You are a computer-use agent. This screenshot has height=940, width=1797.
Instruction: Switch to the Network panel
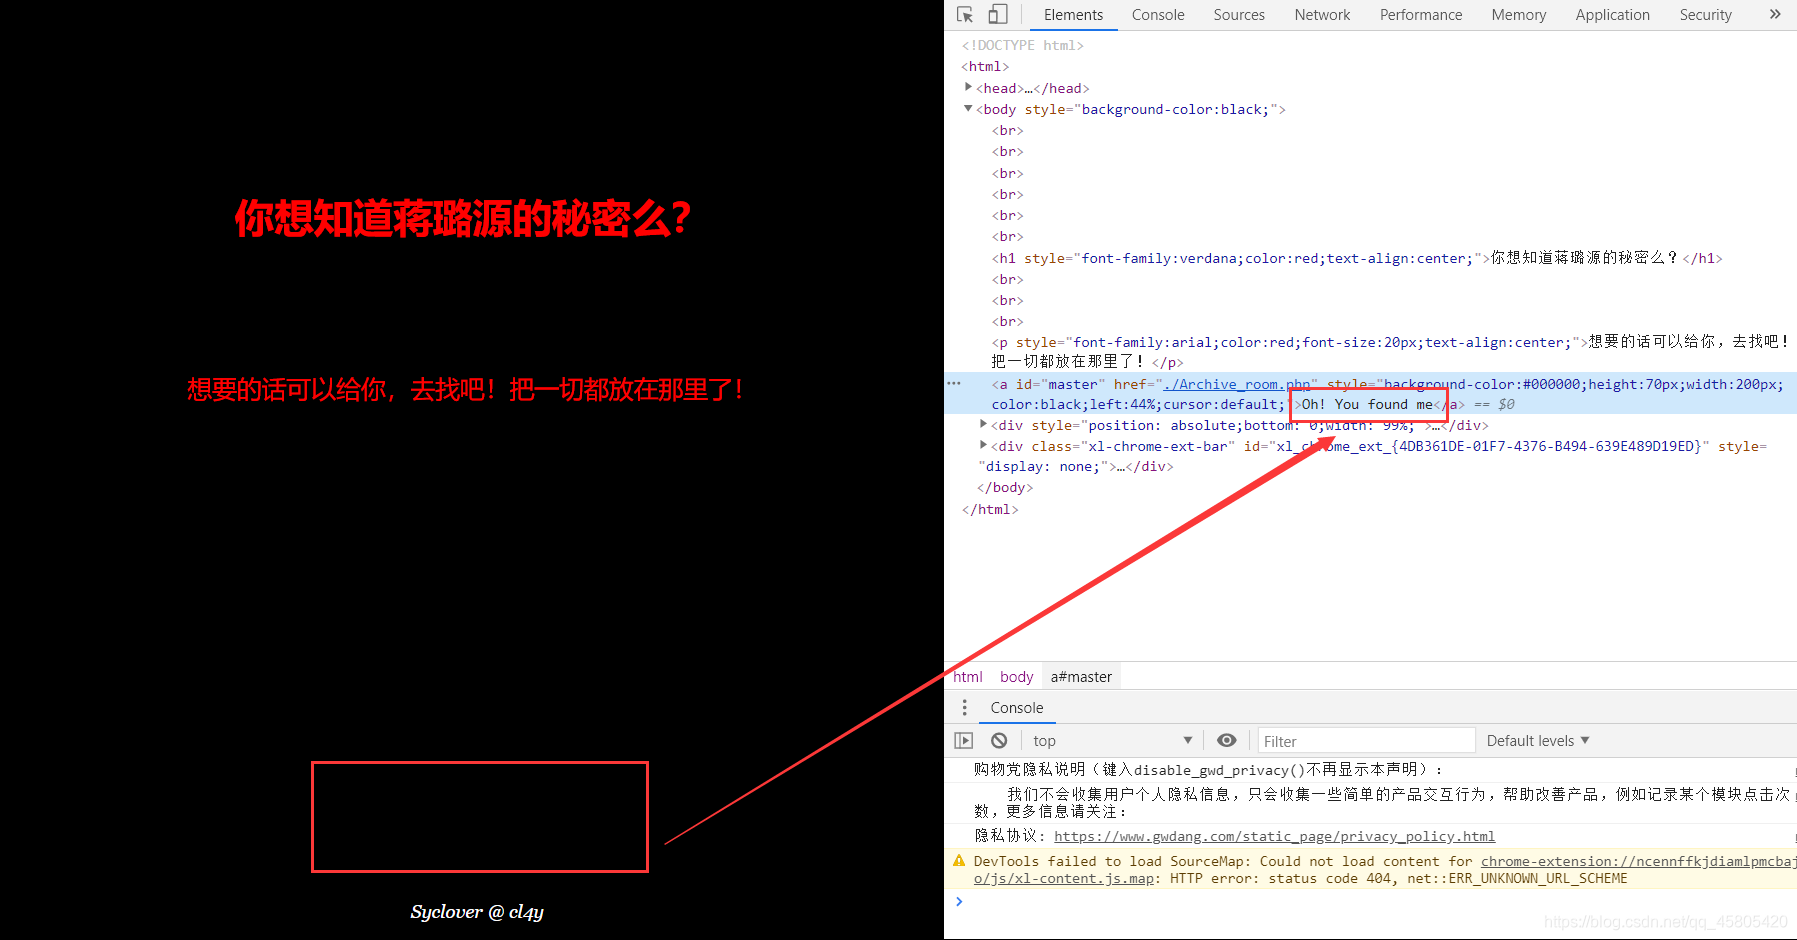click(1322, 14)
